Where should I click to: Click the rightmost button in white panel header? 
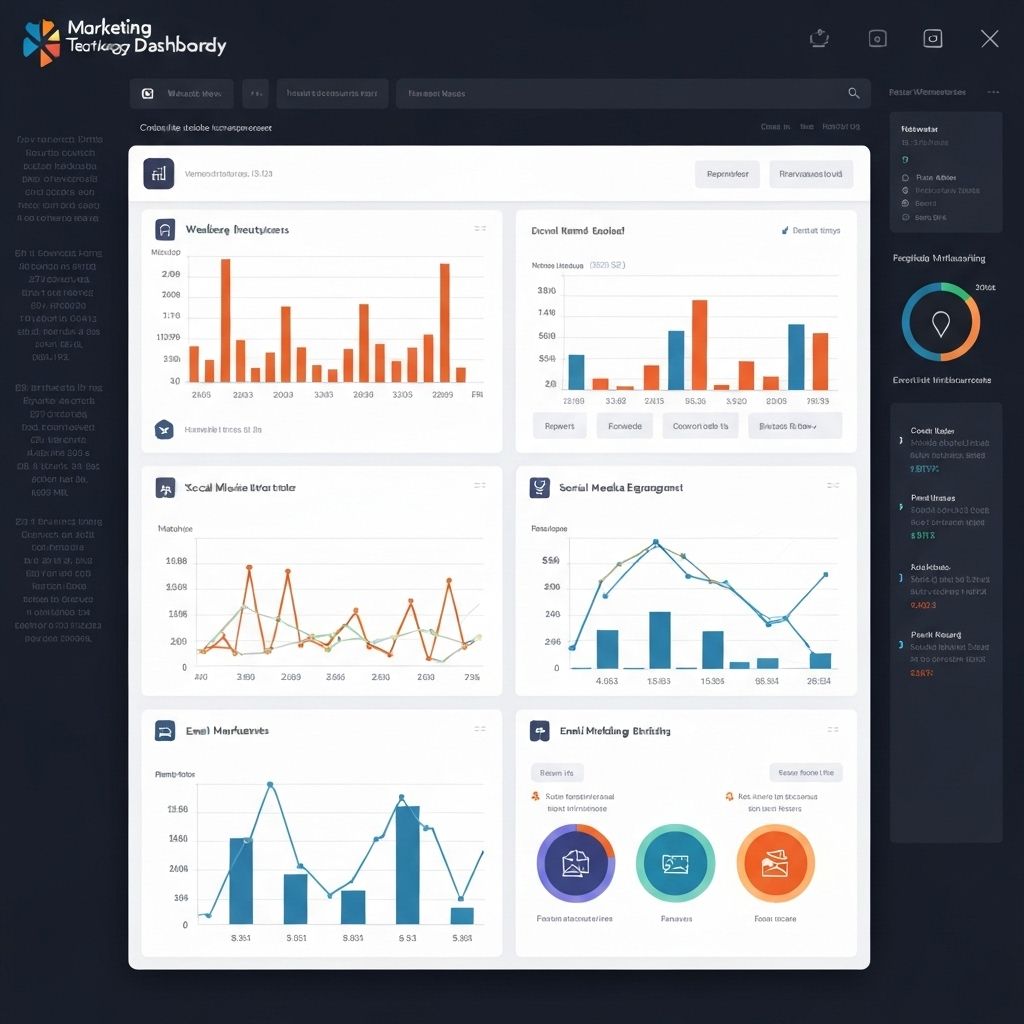[x=810, y=174]
